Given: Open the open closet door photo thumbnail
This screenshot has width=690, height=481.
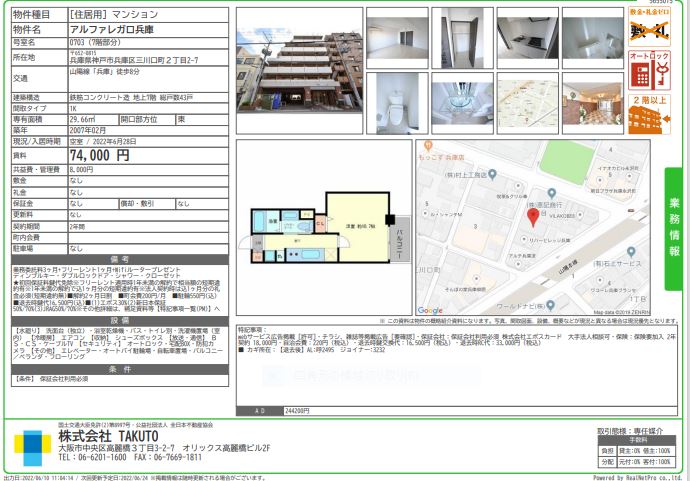Looking at the screenshot, I should [462, 38].
